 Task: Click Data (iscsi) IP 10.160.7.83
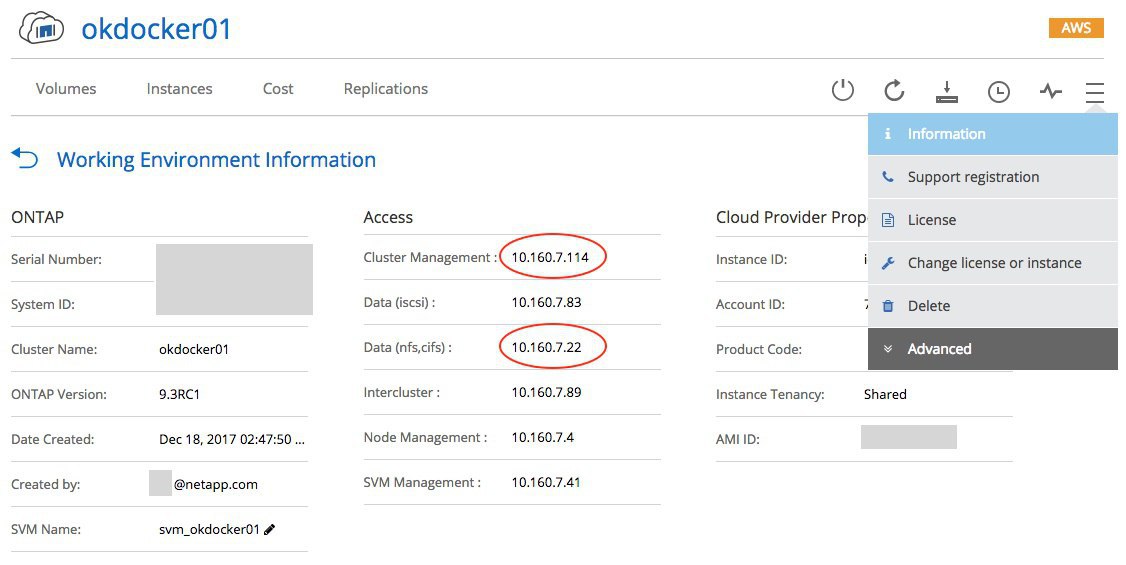pos(546,302)
